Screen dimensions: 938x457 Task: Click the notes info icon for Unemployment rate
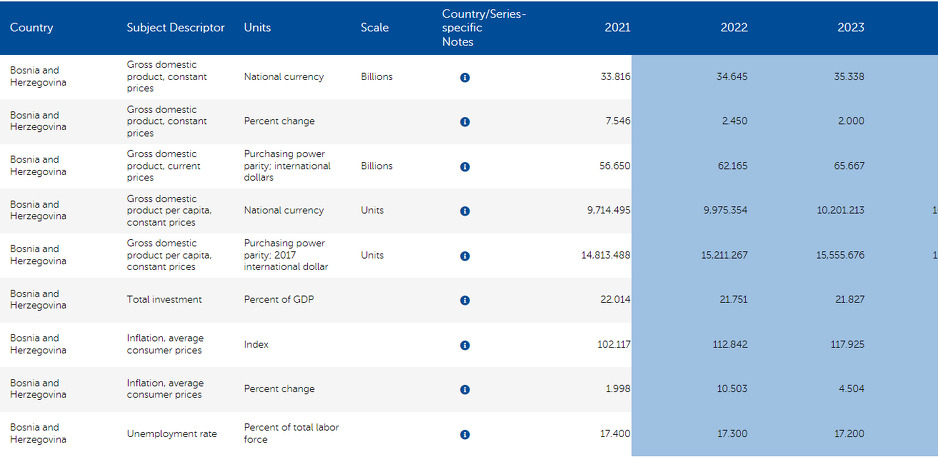pyautogui.click(x=465, y=435)
